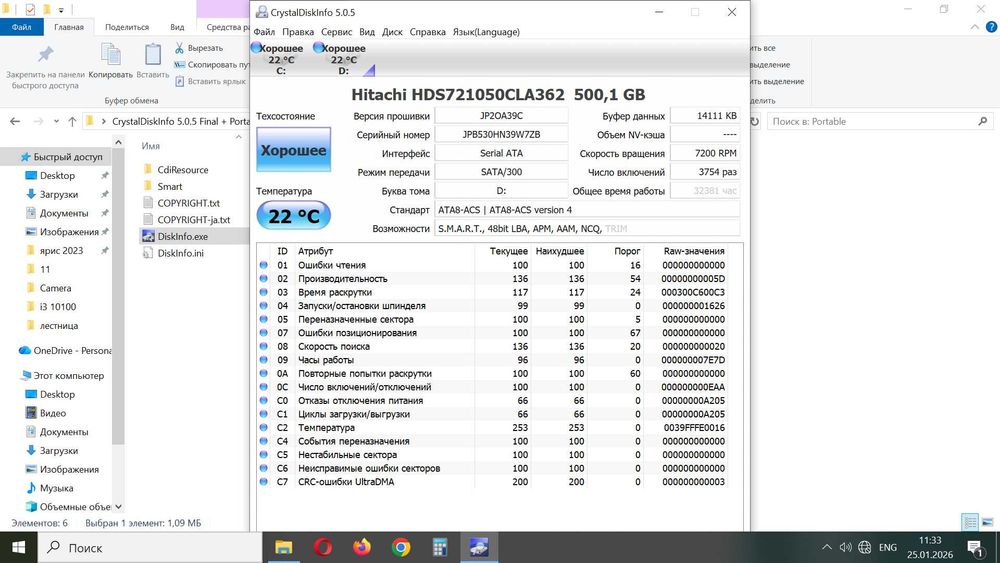Click Вставить ярлык in ribbon
This screenshot has height=563, width=1000.
pyautogui.click(x=210, y=81)
